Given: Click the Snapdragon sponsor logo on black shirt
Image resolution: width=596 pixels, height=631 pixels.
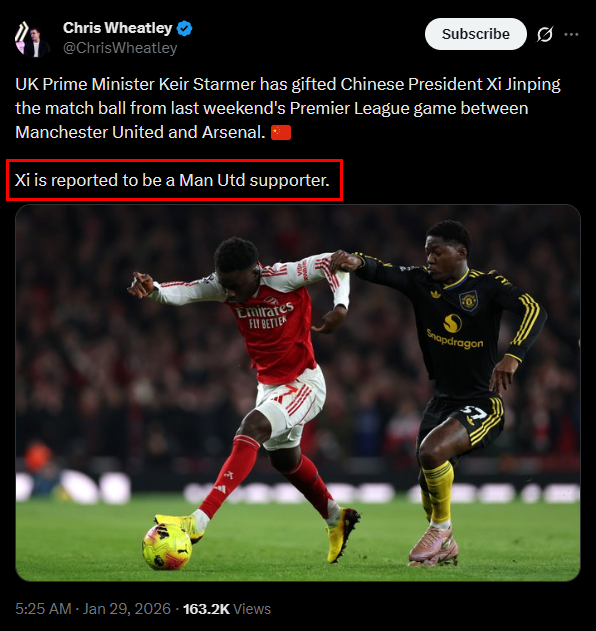Looking at the screenshot, I should pos(455,331).
